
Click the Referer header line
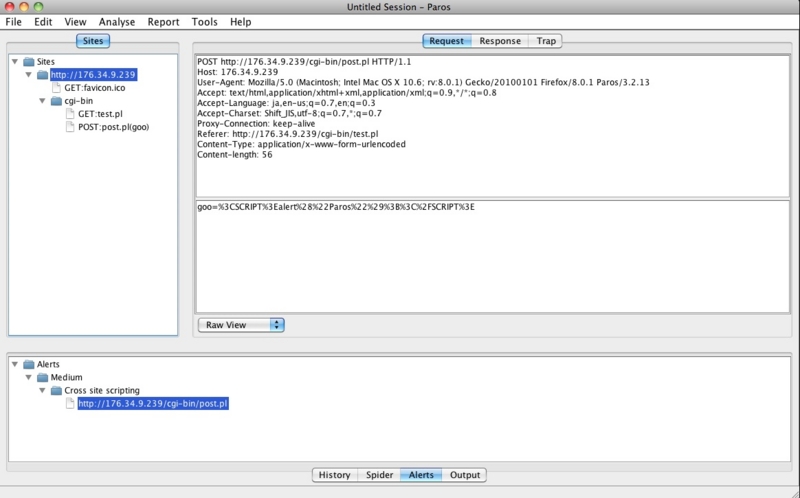click(x=288, y=134)
